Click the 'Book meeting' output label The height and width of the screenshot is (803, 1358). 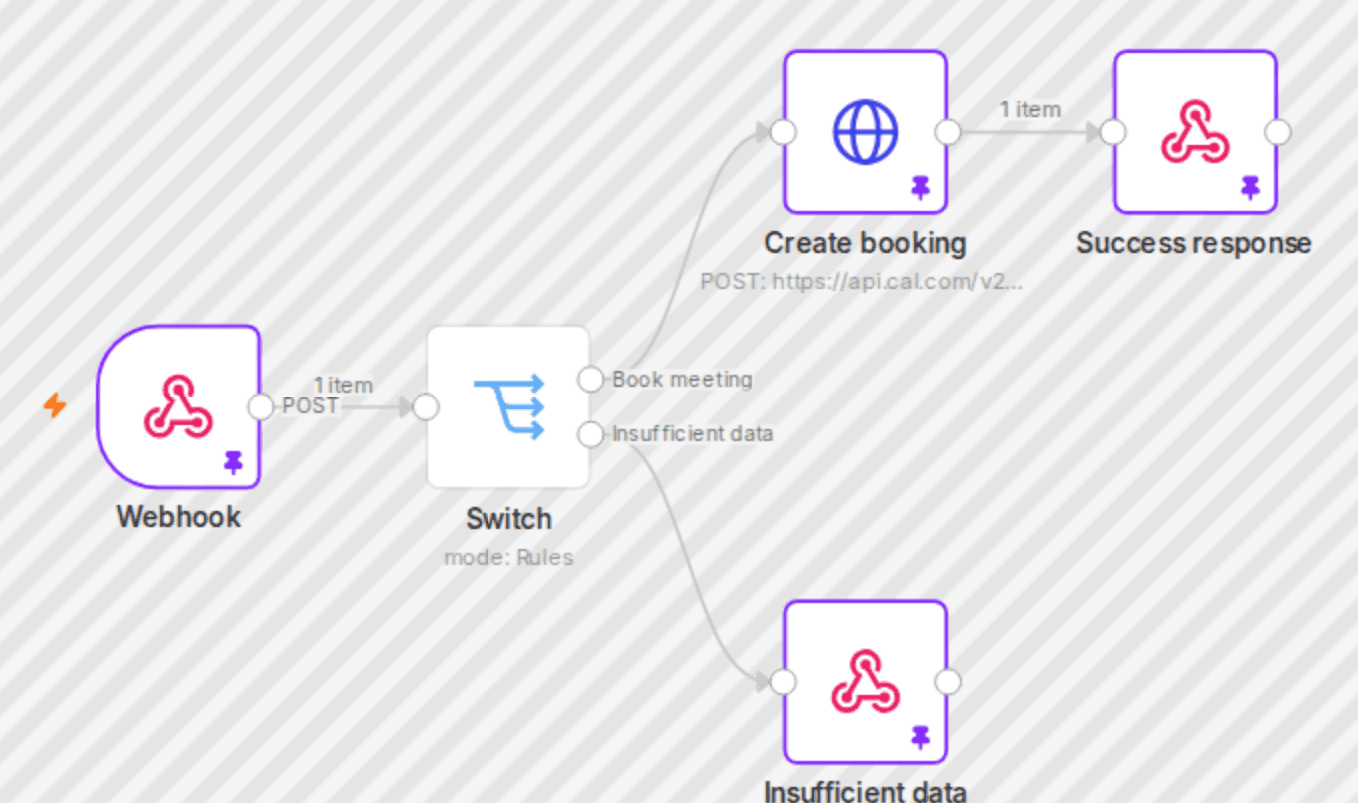click(682, 380)
